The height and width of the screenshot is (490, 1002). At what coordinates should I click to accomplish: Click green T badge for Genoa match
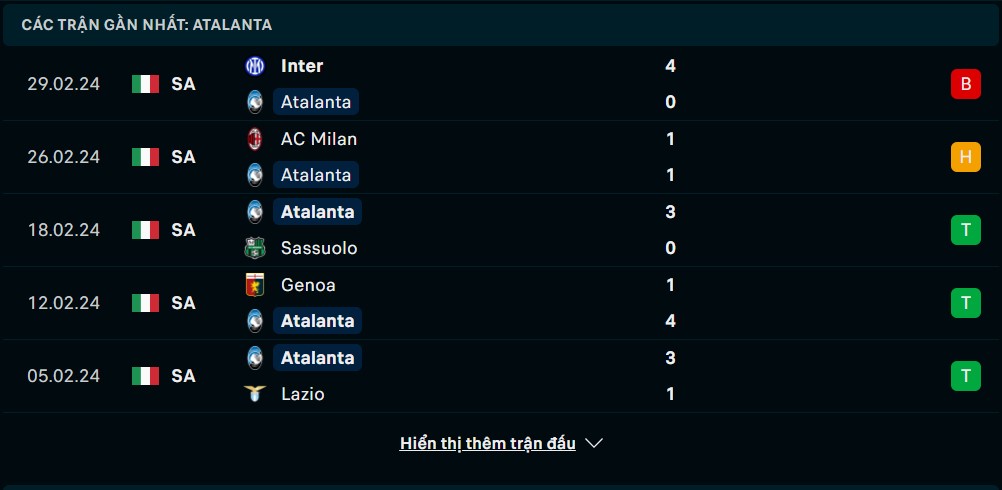pyautogui.click(x=966, y=303)
